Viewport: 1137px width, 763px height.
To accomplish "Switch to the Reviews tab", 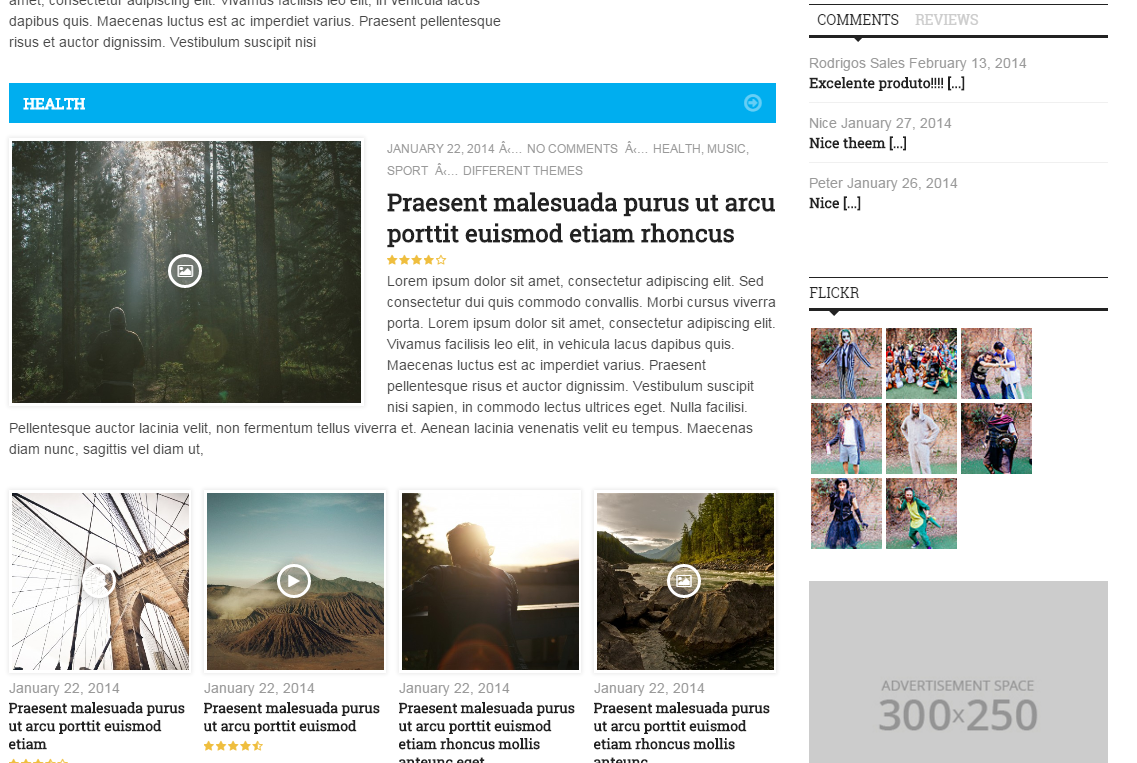I will [946, 20].
